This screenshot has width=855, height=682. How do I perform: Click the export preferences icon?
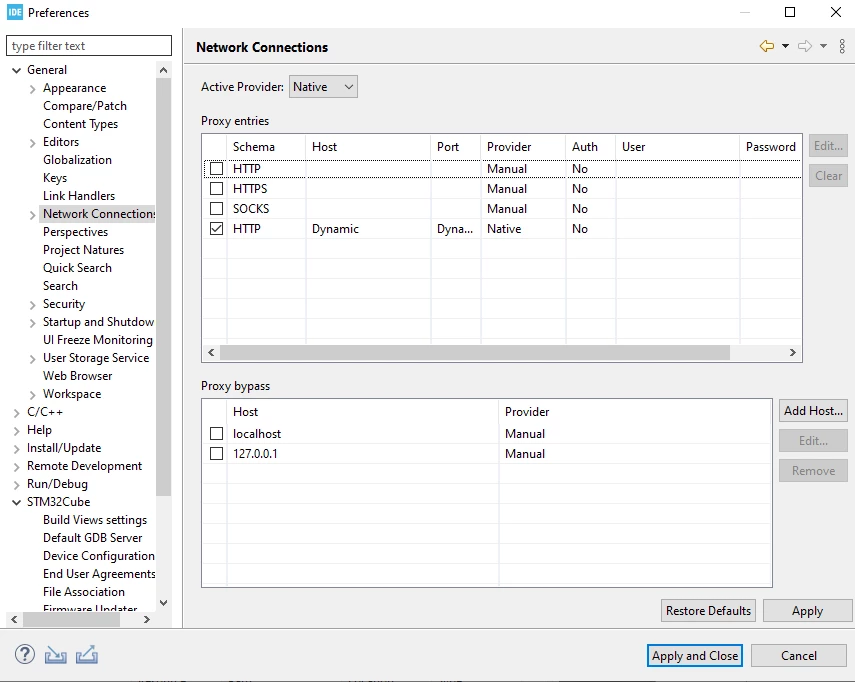pyautogui.click(x=87, y=654)
